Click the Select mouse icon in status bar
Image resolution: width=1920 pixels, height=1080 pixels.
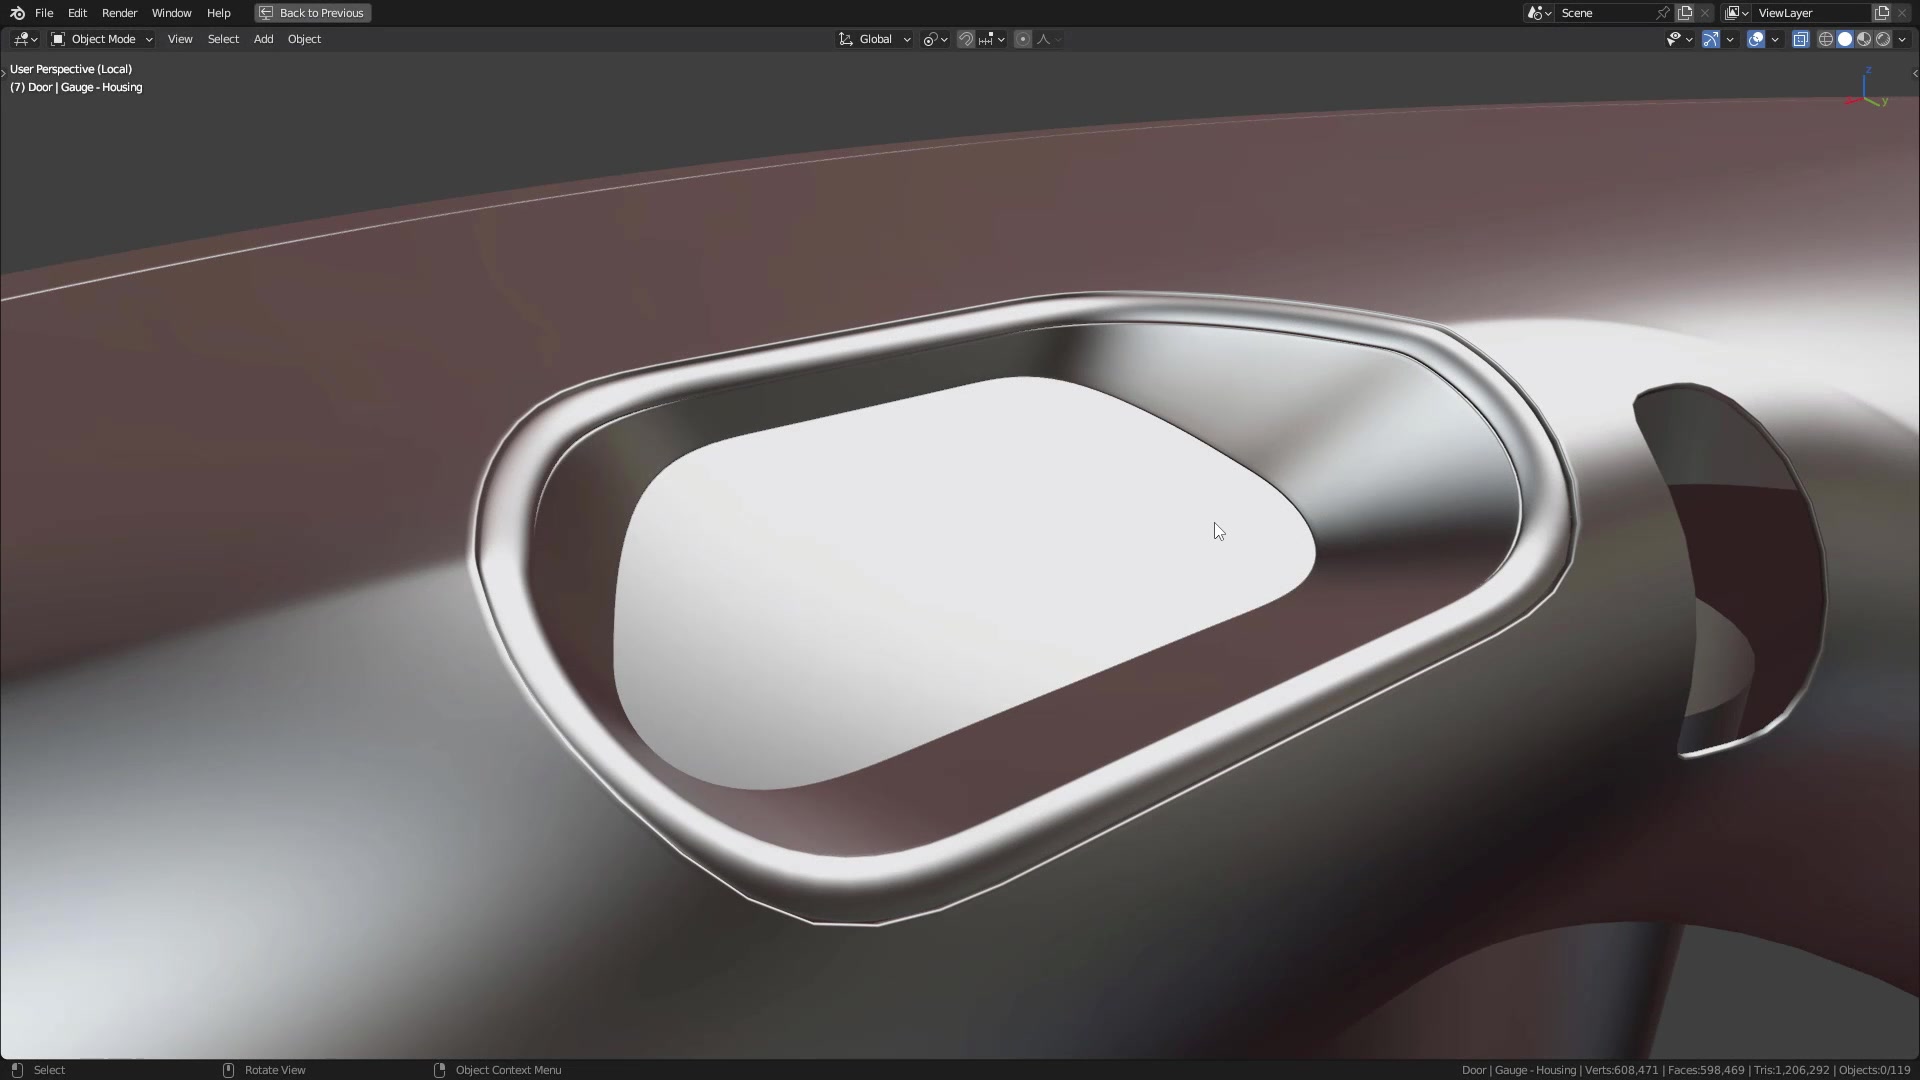pos(17,1070)
